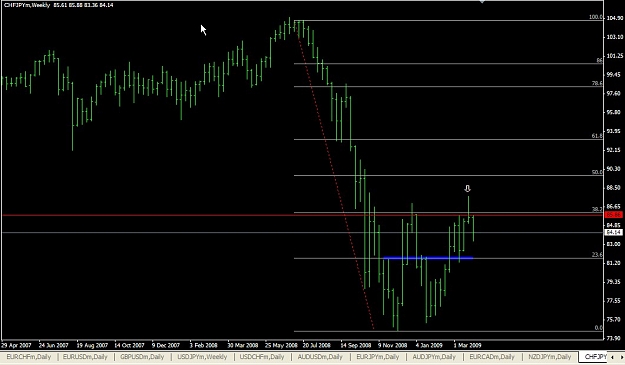
Task: Click the CHFJPYm,Weekly chart title text
Action: point(27,5)
